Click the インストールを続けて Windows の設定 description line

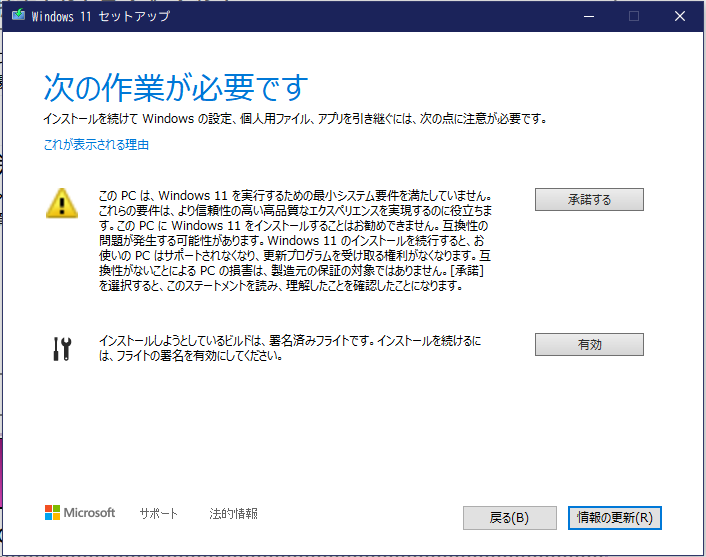click(x=295, y=119)
